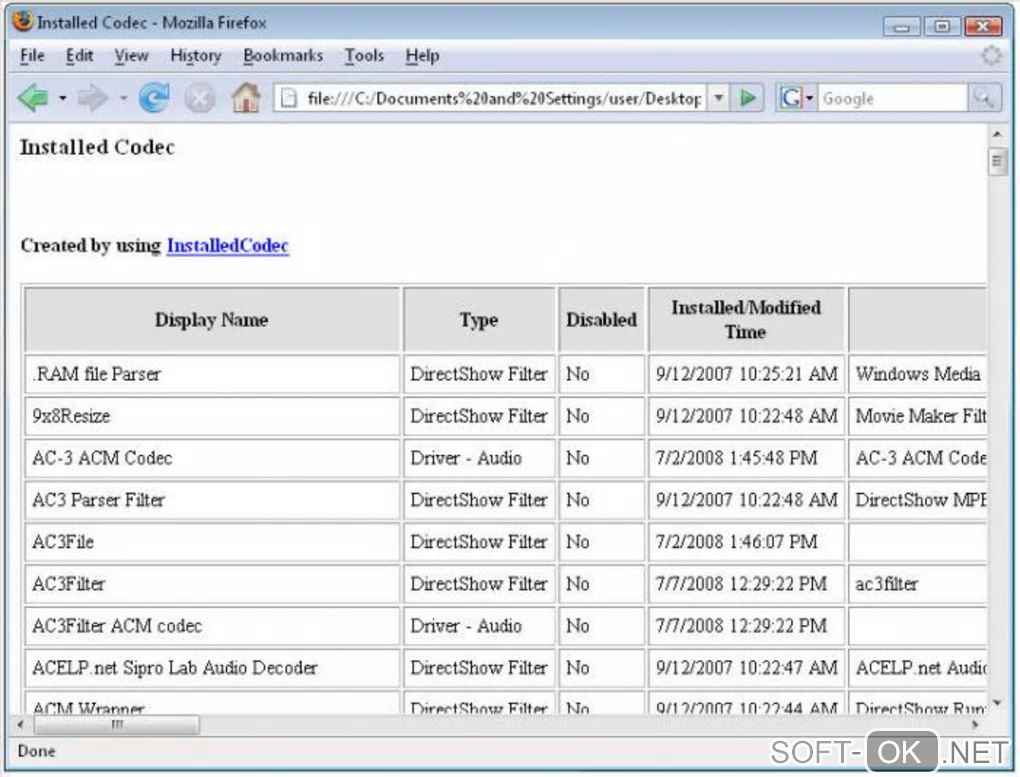Click the horizontal scrollbar right arrow
The width and height of the screenshot is (1020, 777).
point(975,724)
